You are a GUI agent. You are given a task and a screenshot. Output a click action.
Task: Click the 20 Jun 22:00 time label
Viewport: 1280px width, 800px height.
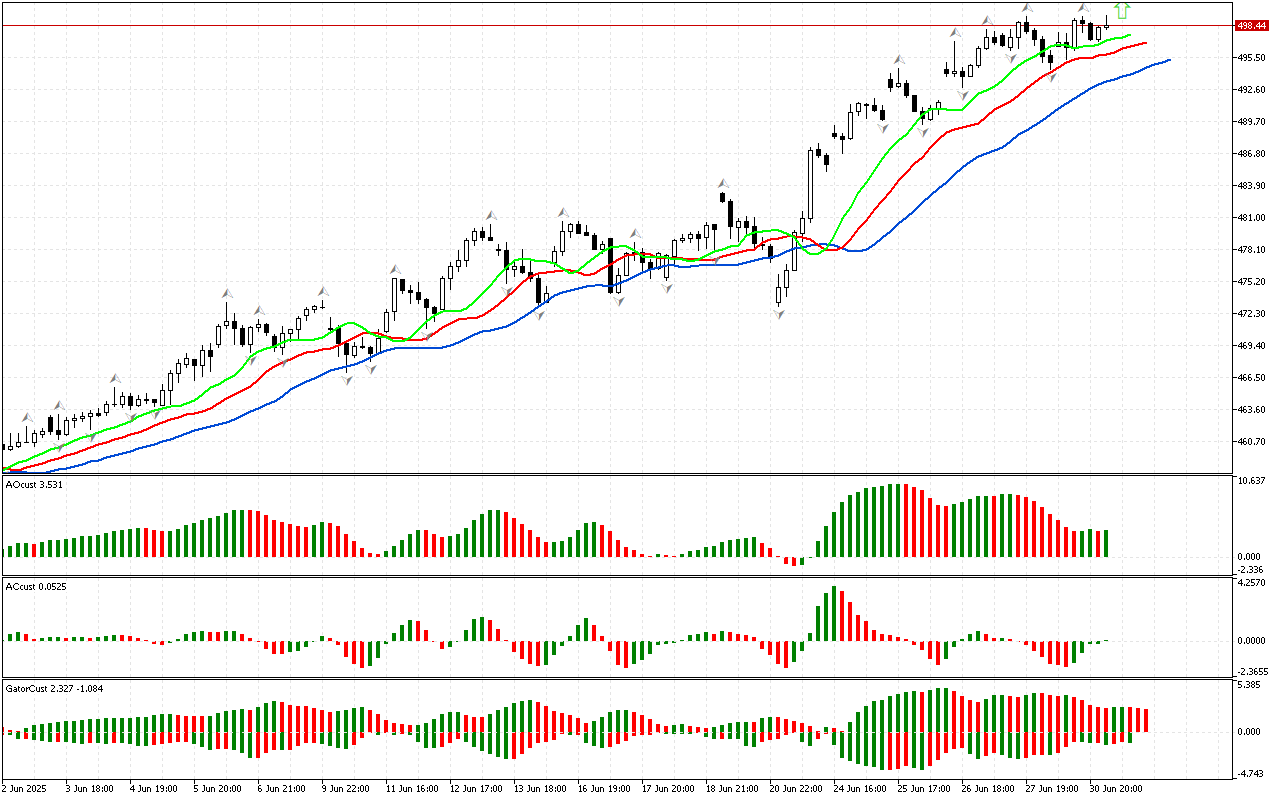(x=795, y=788)
